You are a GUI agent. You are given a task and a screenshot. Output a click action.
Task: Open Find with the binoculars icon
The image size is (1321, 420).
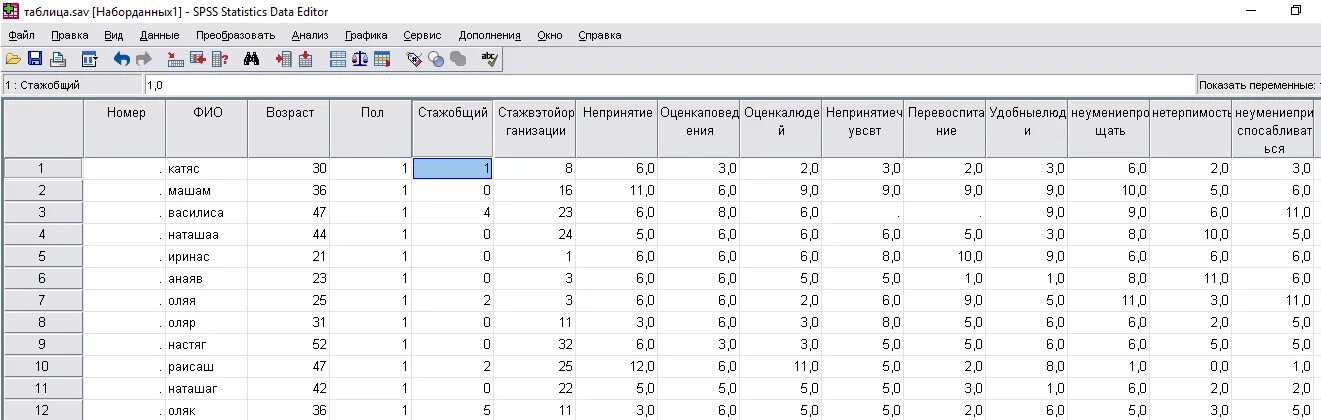coord(251,59)
